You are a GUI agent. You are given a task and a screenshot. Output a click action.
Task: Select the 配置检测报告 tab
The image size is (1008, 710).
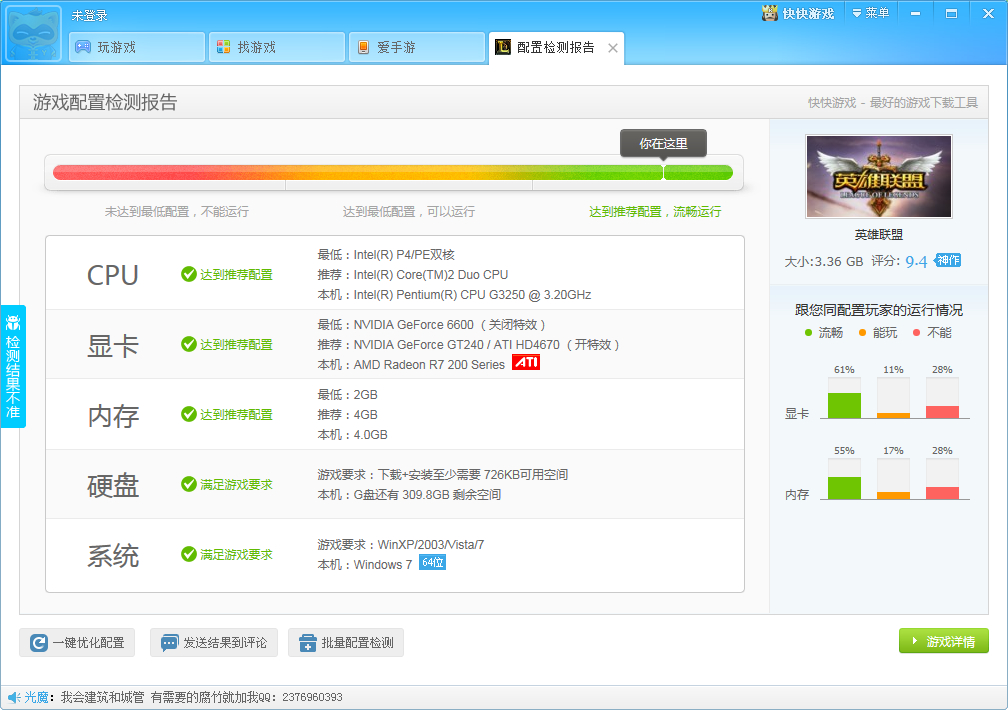(555, 48)
